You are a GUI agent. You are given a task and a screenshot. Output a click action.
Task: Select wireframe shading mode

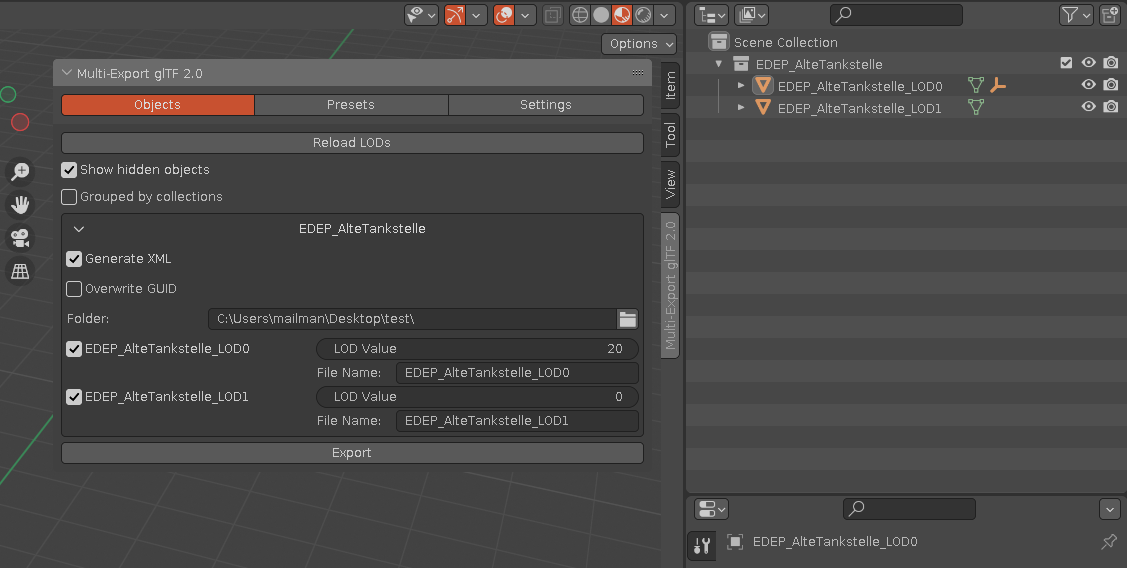tap(580, 14)
